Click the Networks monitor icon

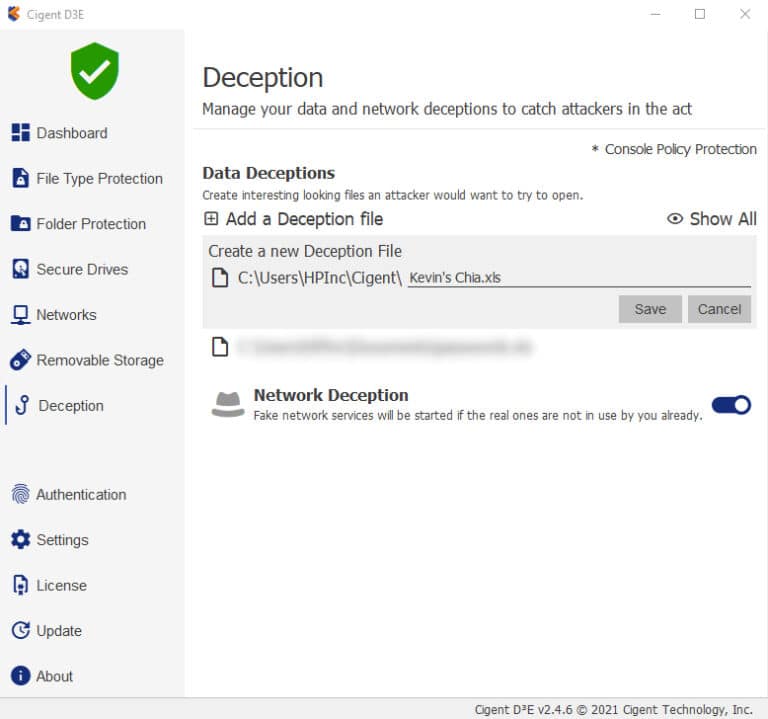pos(21,315)
